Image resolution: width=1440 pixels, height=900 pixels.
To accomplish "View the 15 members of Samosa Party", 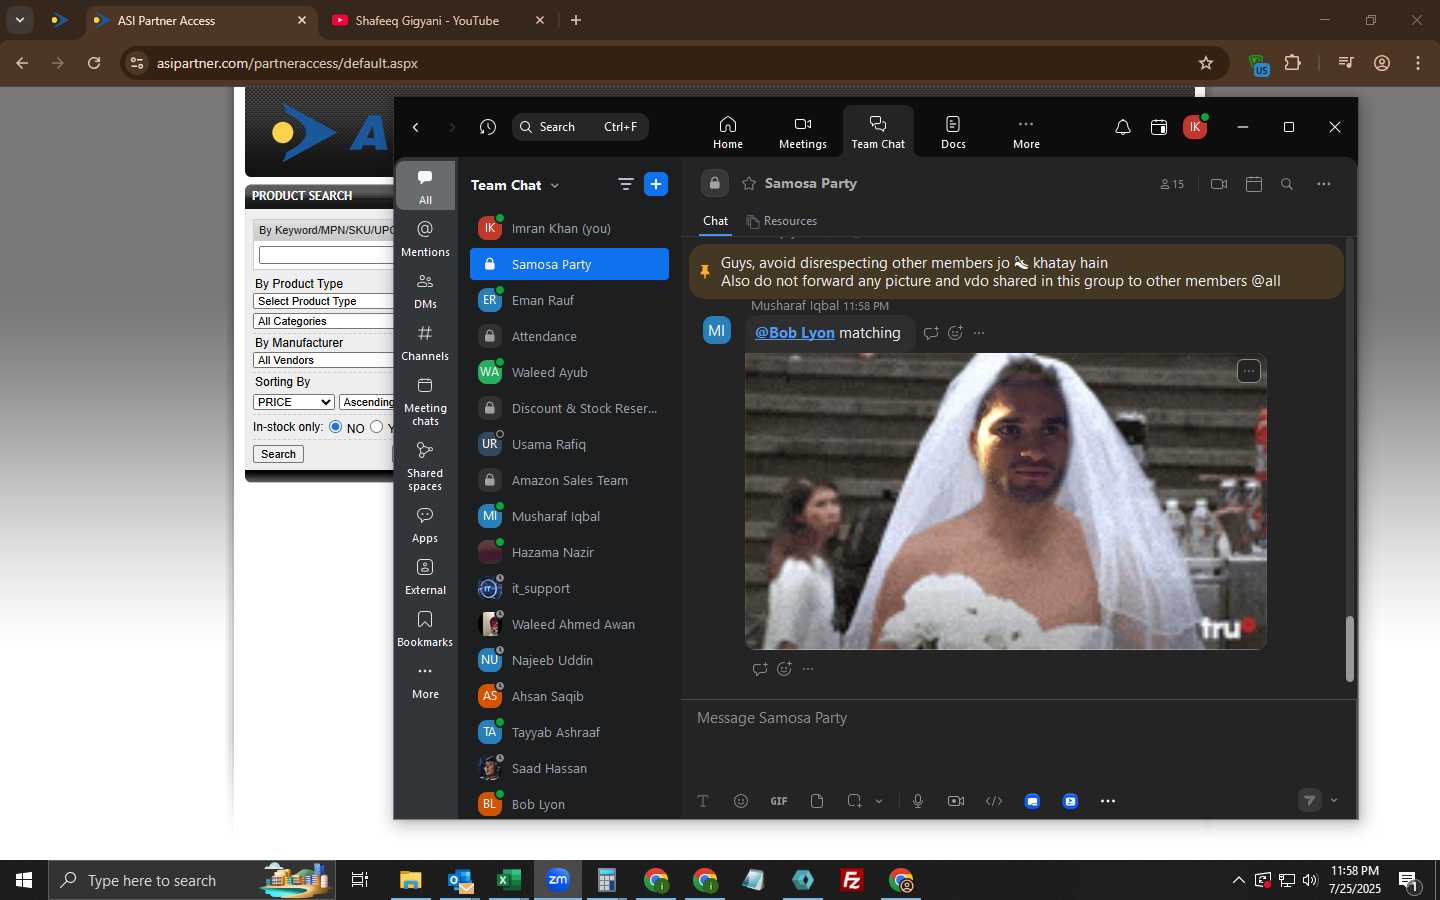I will pos(1171,184).
